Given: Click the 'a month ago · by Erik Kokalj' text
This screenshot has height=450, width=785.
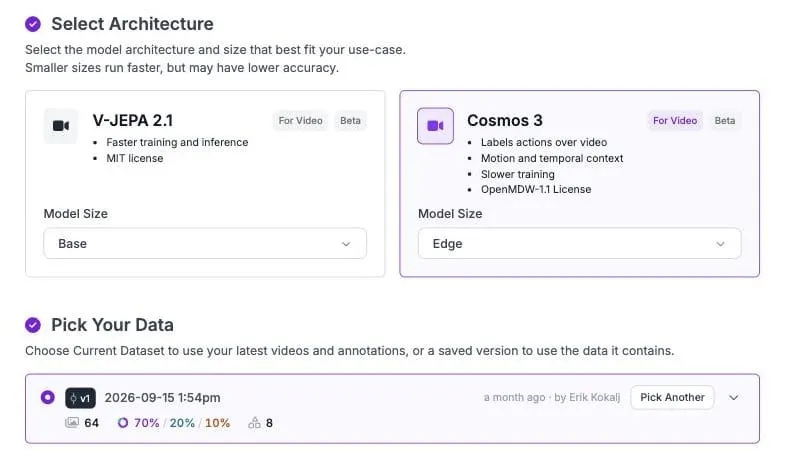Looking at the screenshot, I should [552, 397].
